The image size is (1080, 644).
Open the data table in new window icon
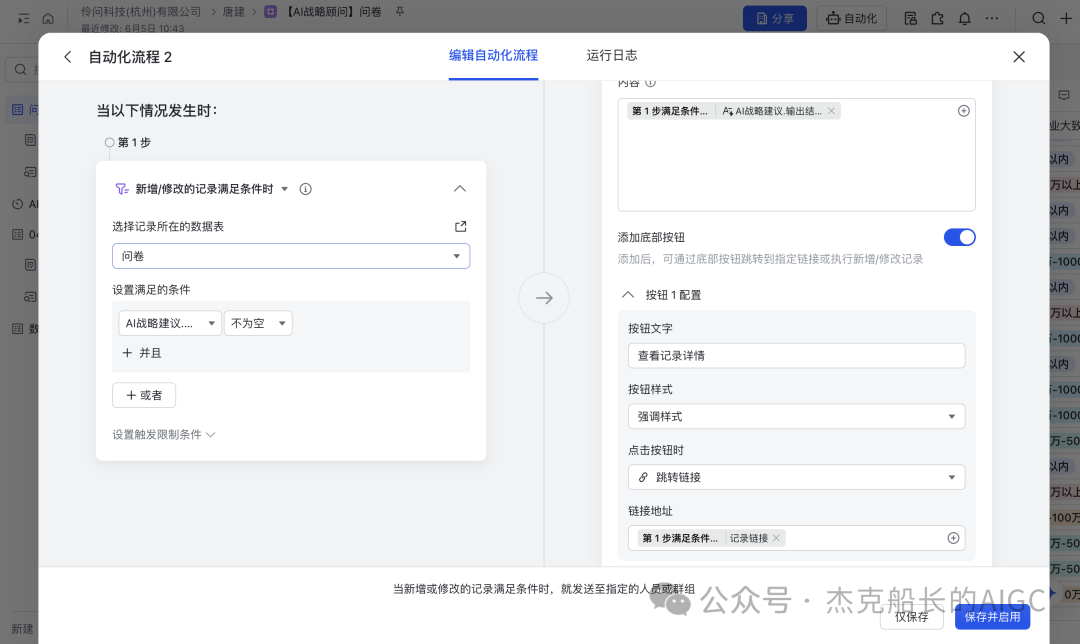(x=461, y=227)
